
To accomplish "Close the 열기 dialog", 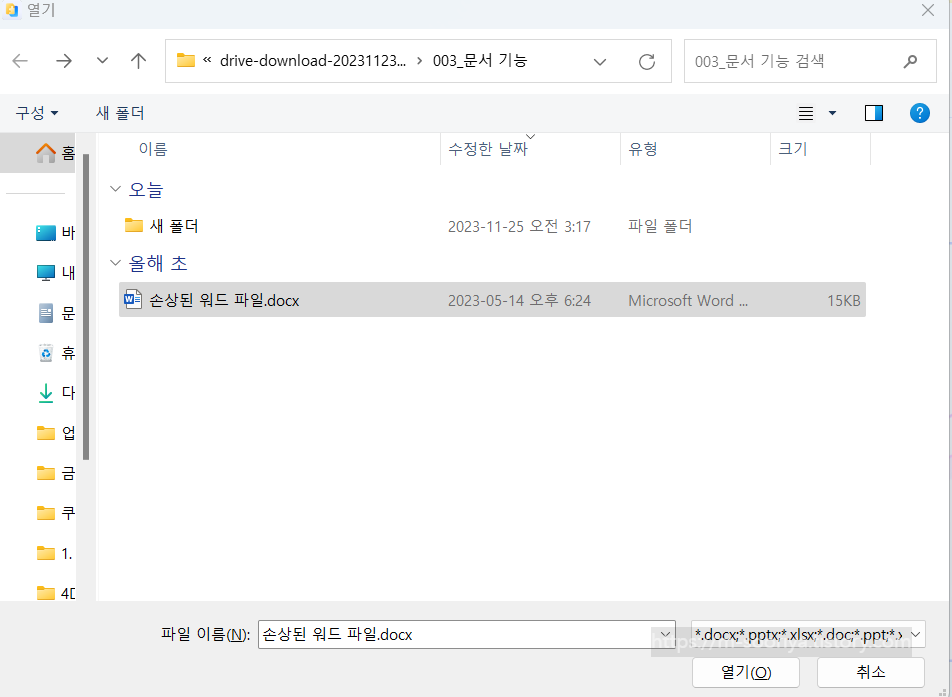I will pyautogui.click(x=928, y=10).
